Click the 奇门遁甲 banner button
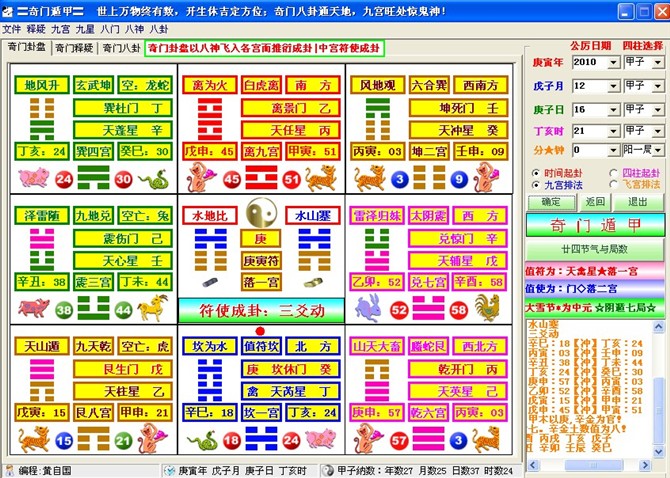The height and width of the screenshot is (478, 670). point(595,225)
